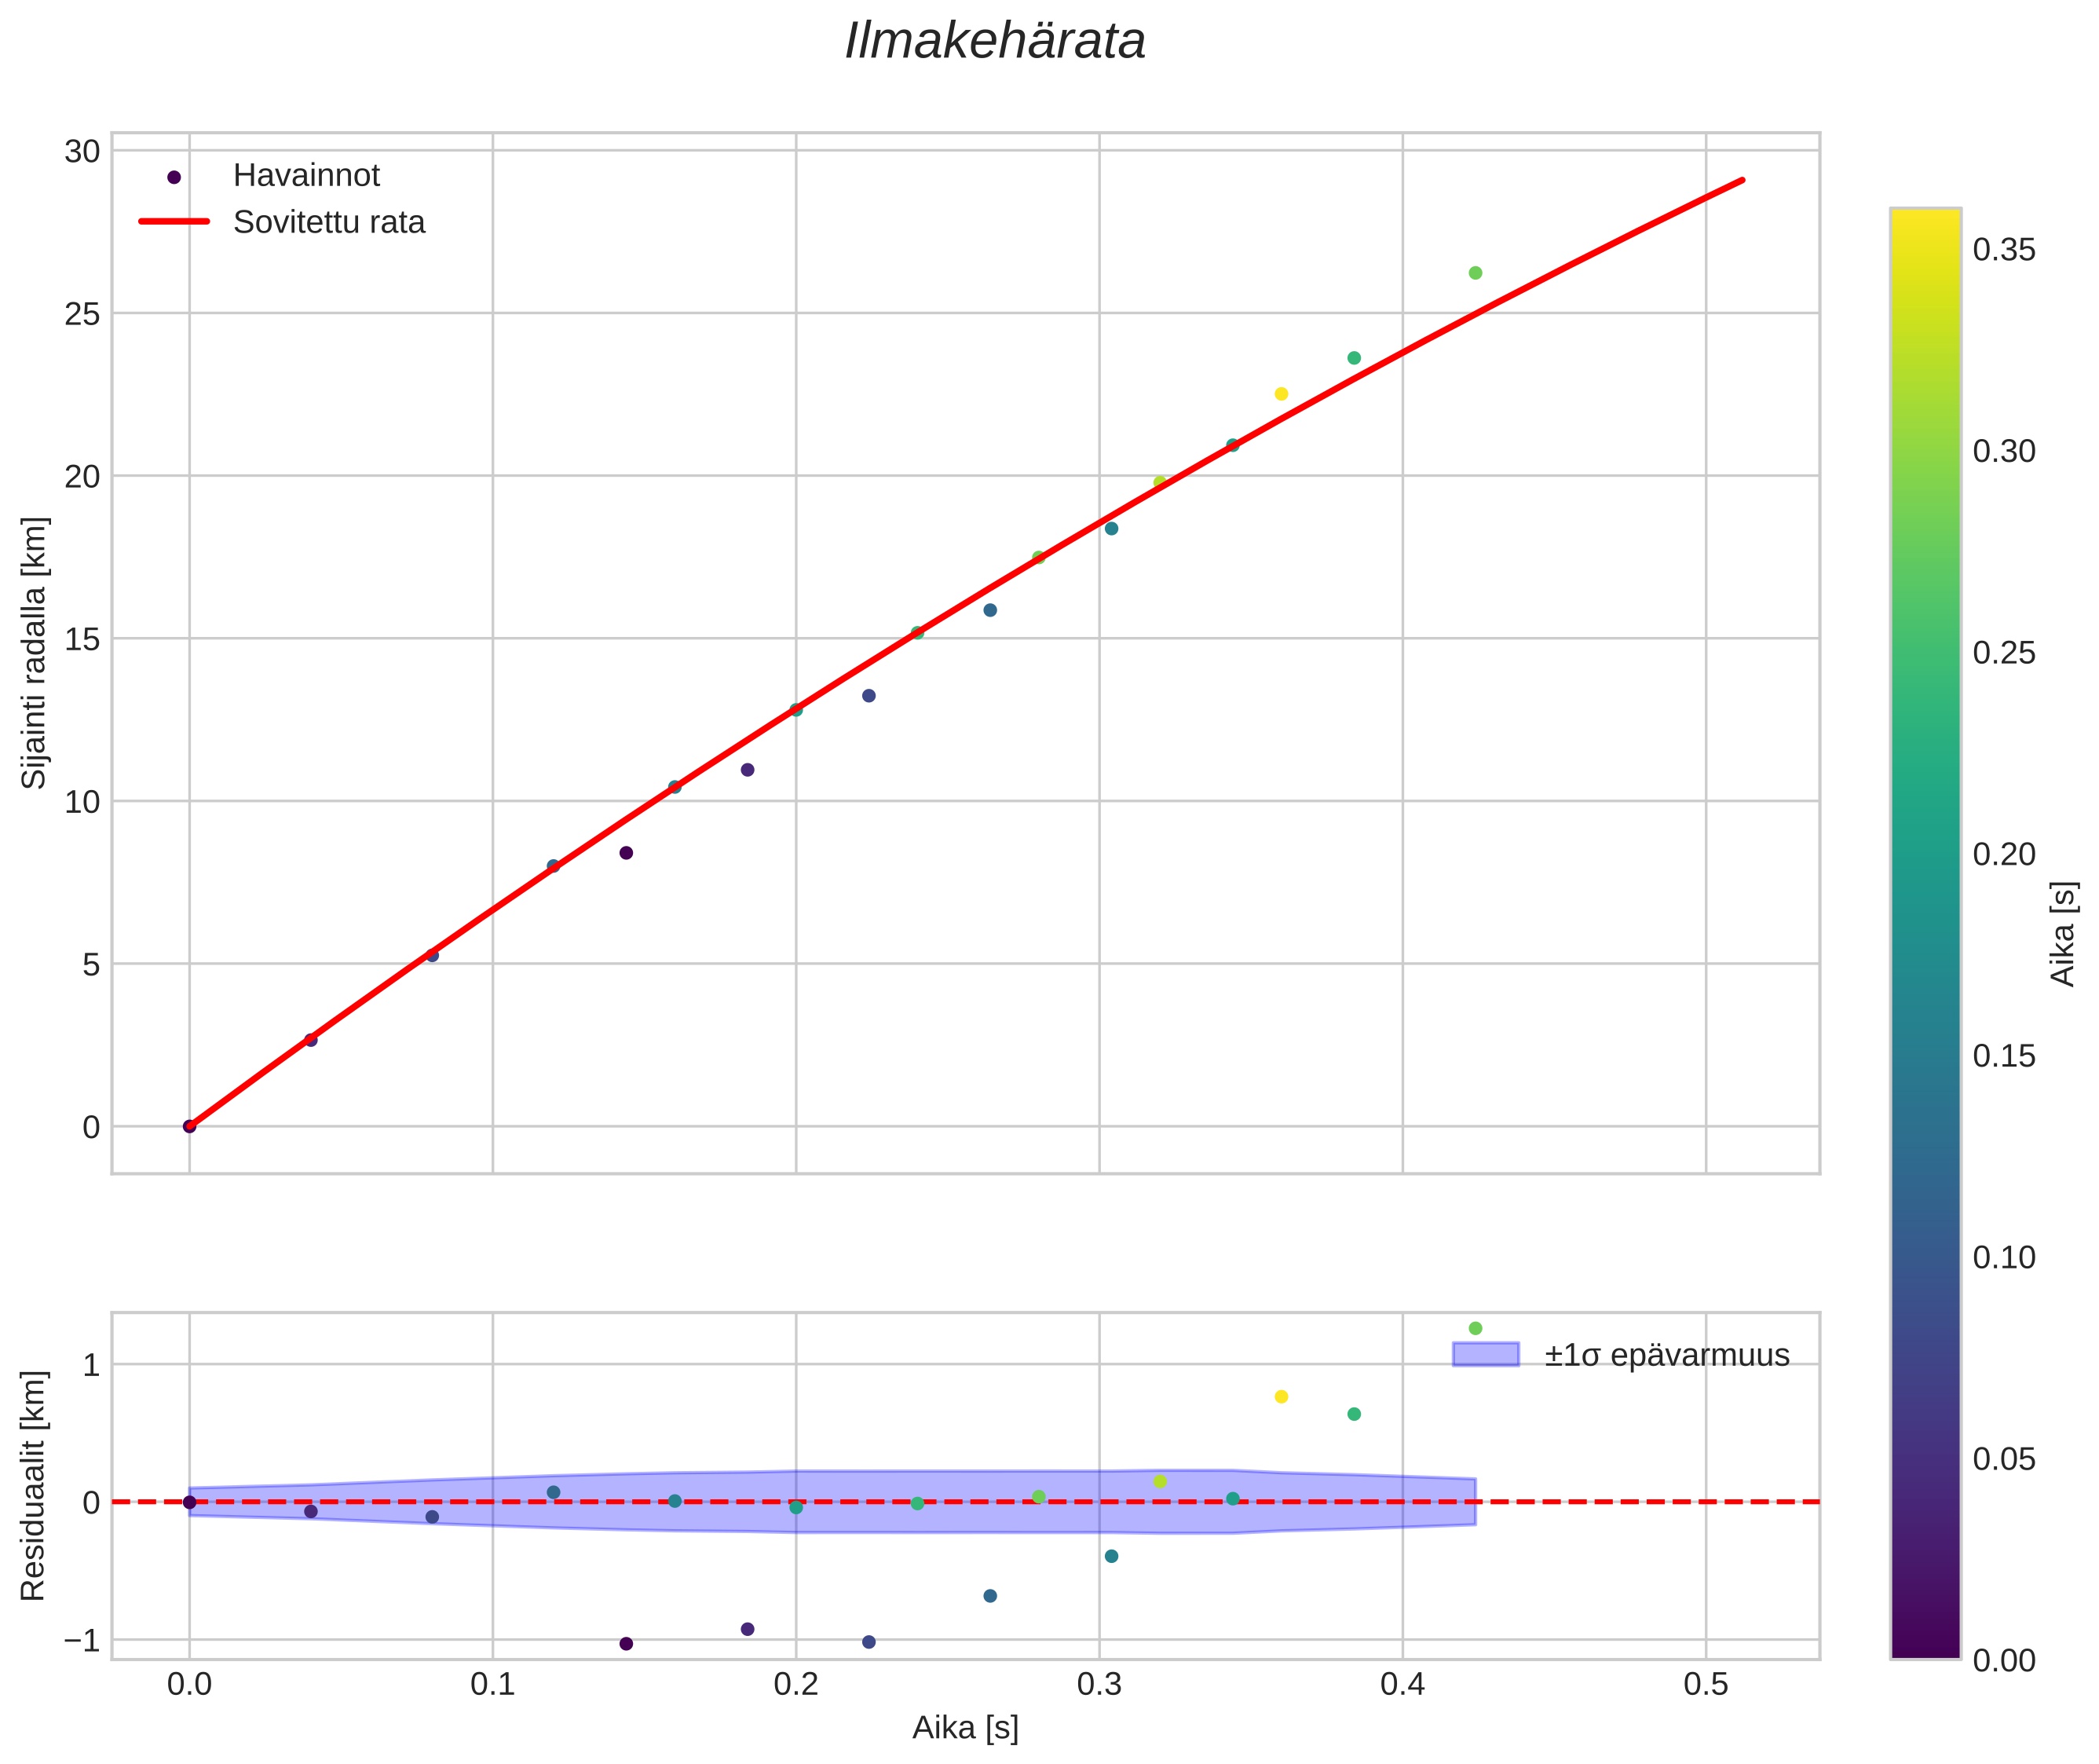Click the observation point at the plot origin
The image size is (2099, 1764).
(189, 1126)
